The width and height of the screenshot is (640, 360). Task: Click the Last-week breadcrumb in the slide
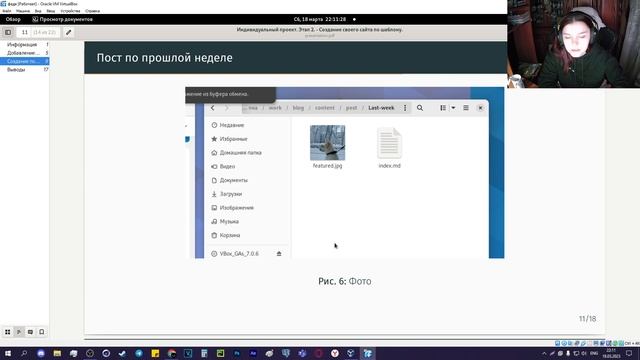pyautogui.click(x=381, y=108)
